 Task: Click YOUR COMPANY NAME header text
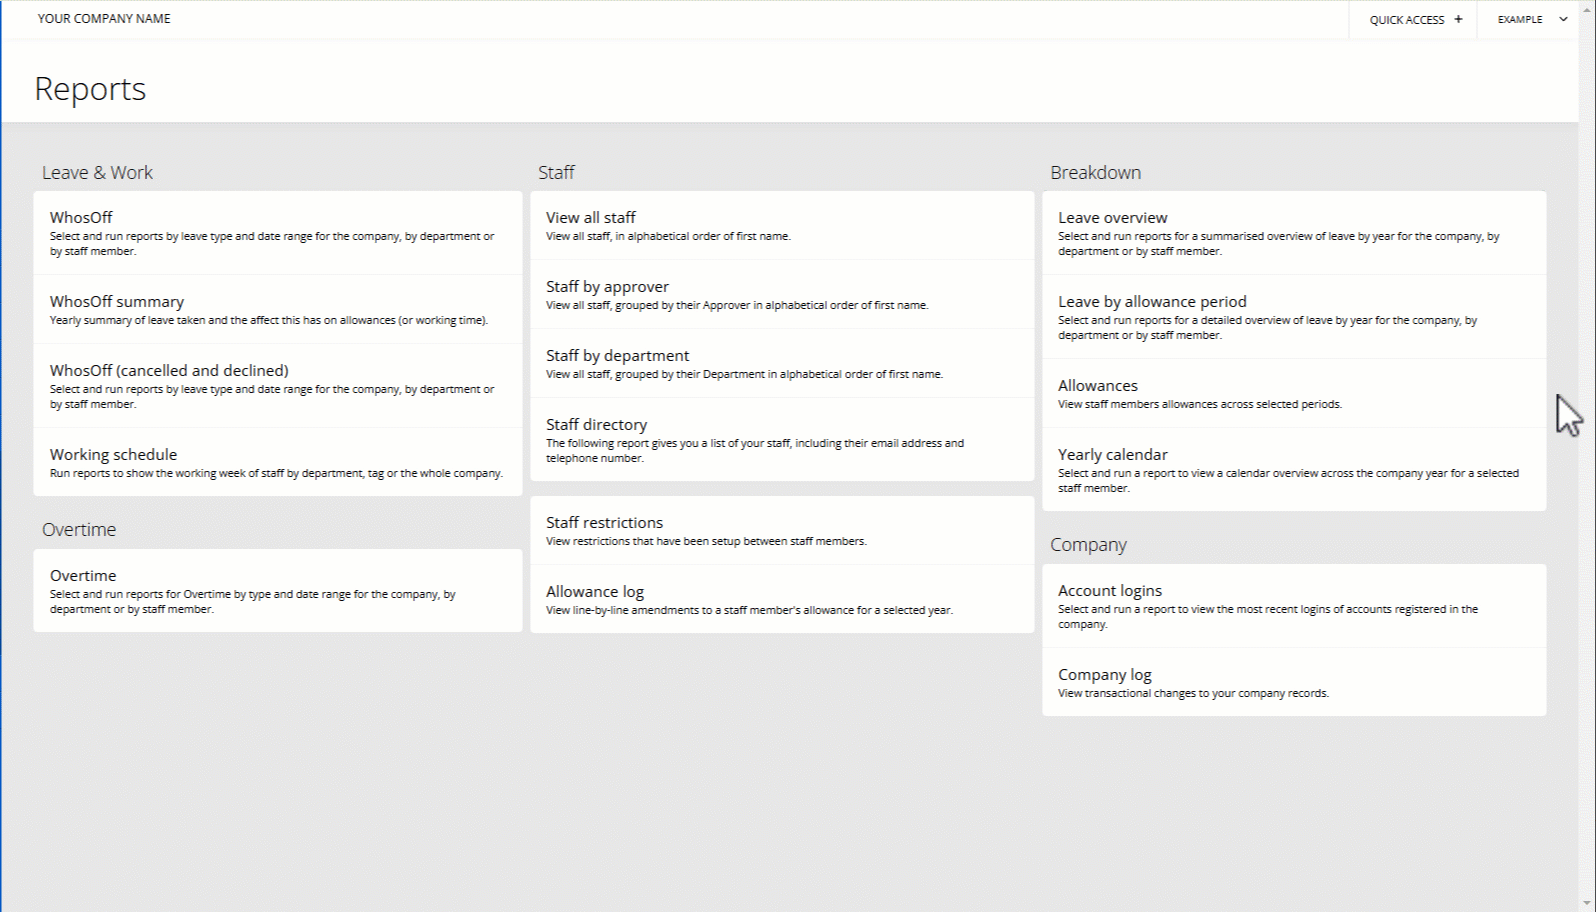point(104,19)
